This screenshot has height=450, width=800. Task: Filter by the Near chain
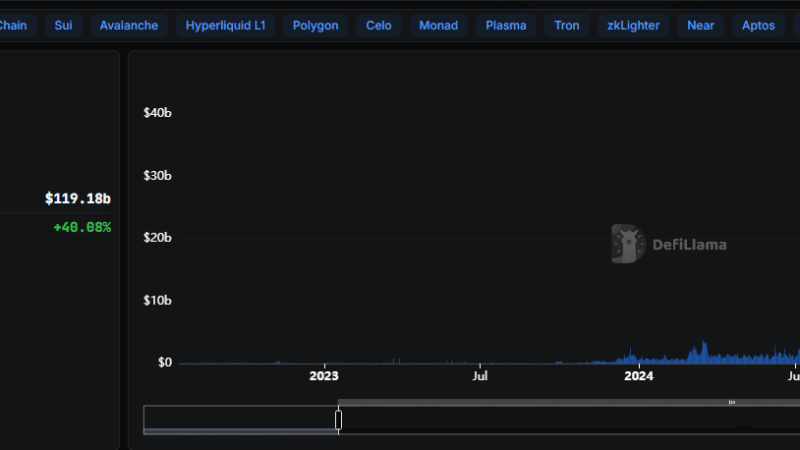[x=701, y=26]
